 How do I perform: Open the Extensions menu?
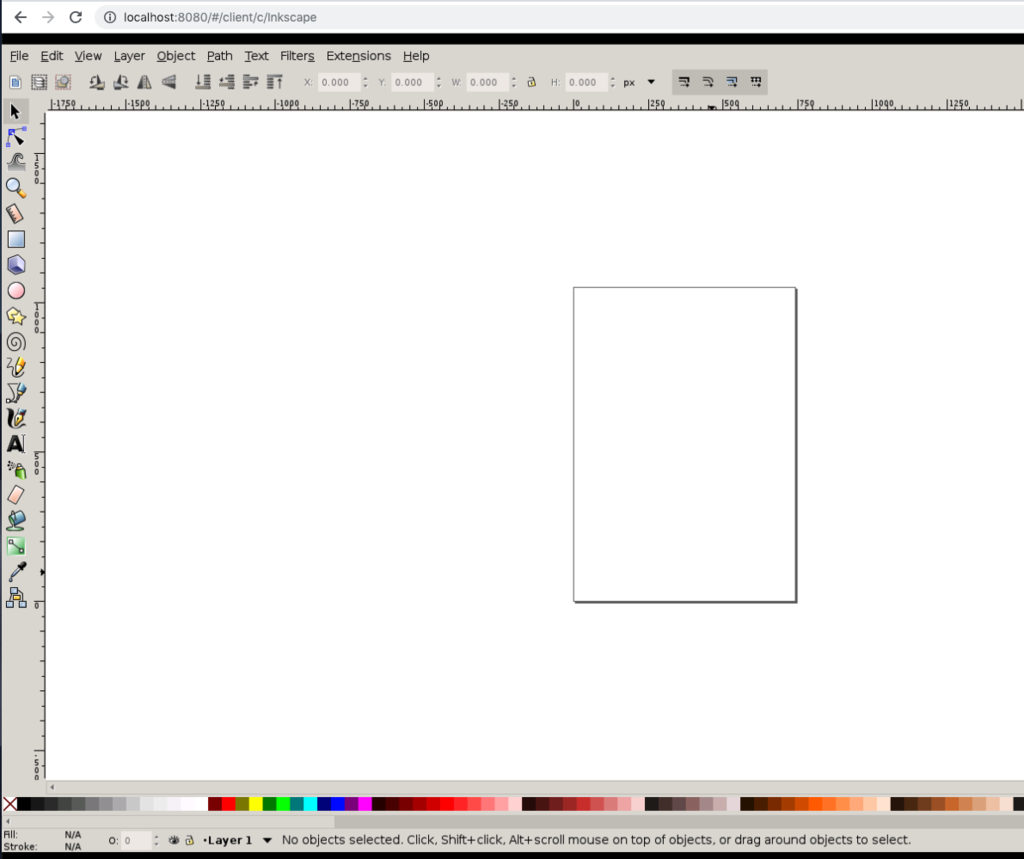coord(357,56)
